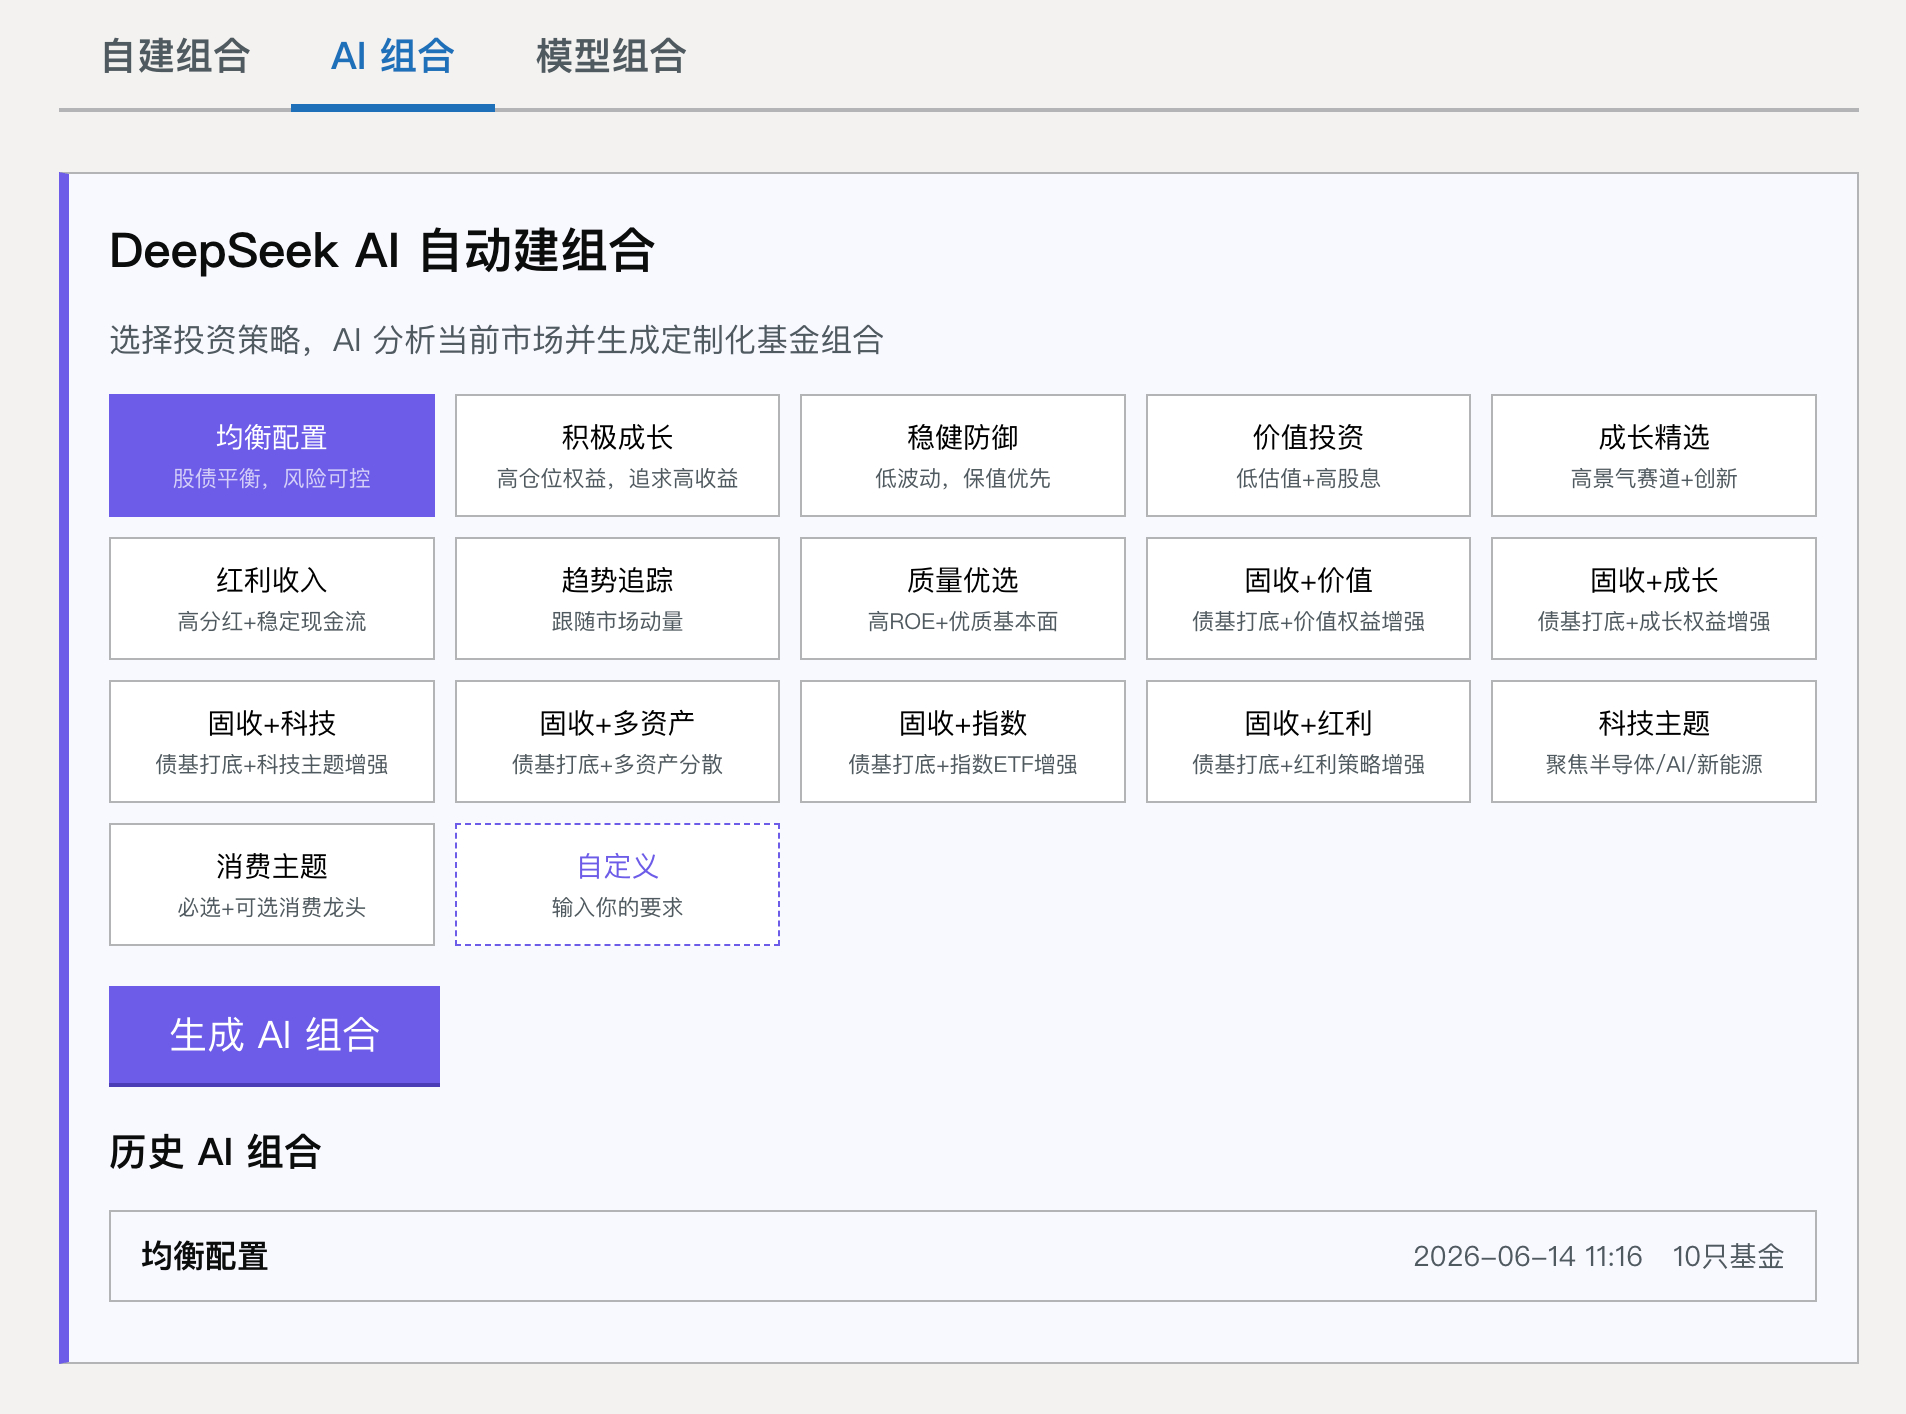Select the 均衡配置 strategy card
The image size is (1906, 1414).
point(272,456)
